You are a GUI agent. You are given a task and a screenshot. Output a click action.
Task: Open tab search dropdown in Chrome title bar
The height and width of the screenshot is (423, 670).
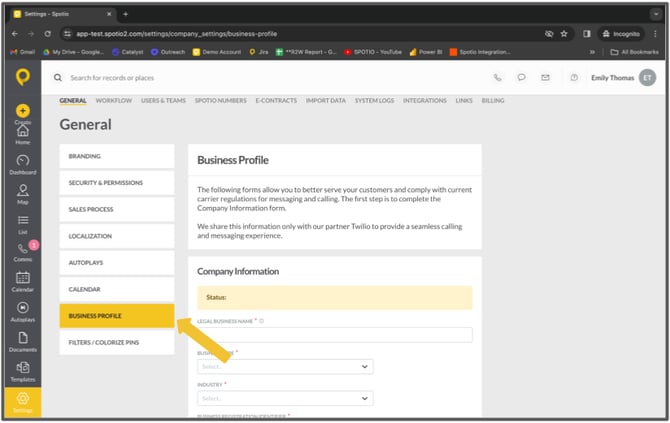[655, 14]
